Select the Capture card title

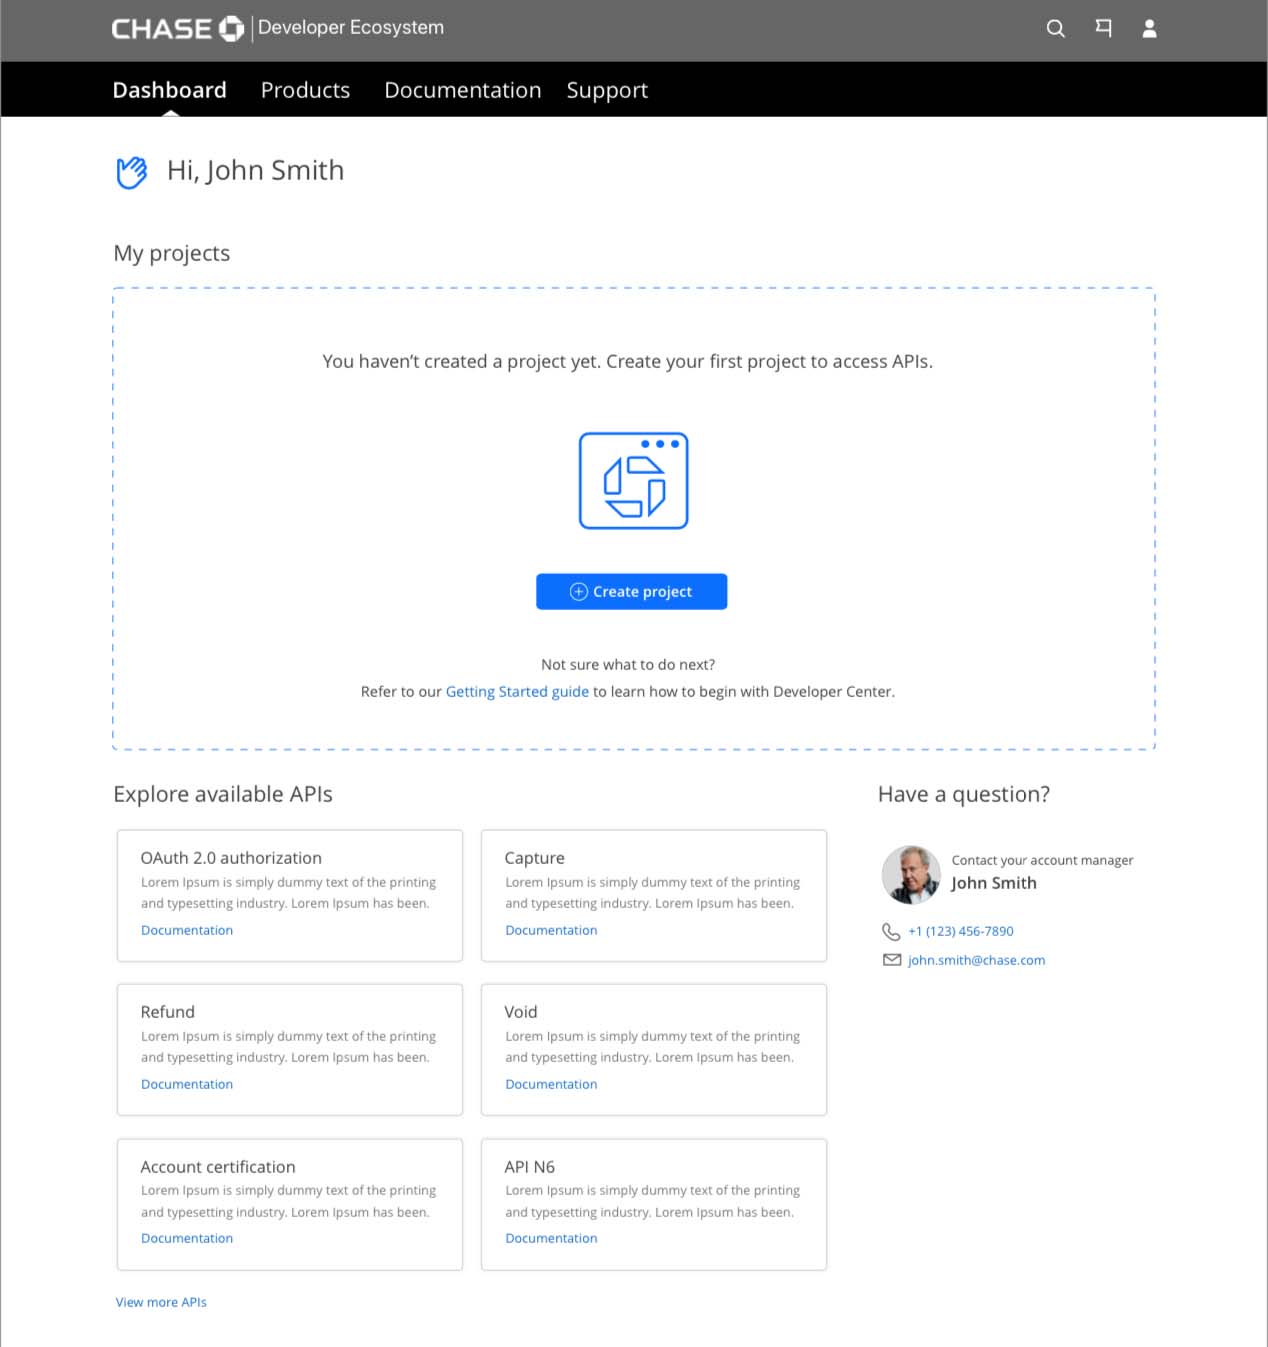(535, 858)
